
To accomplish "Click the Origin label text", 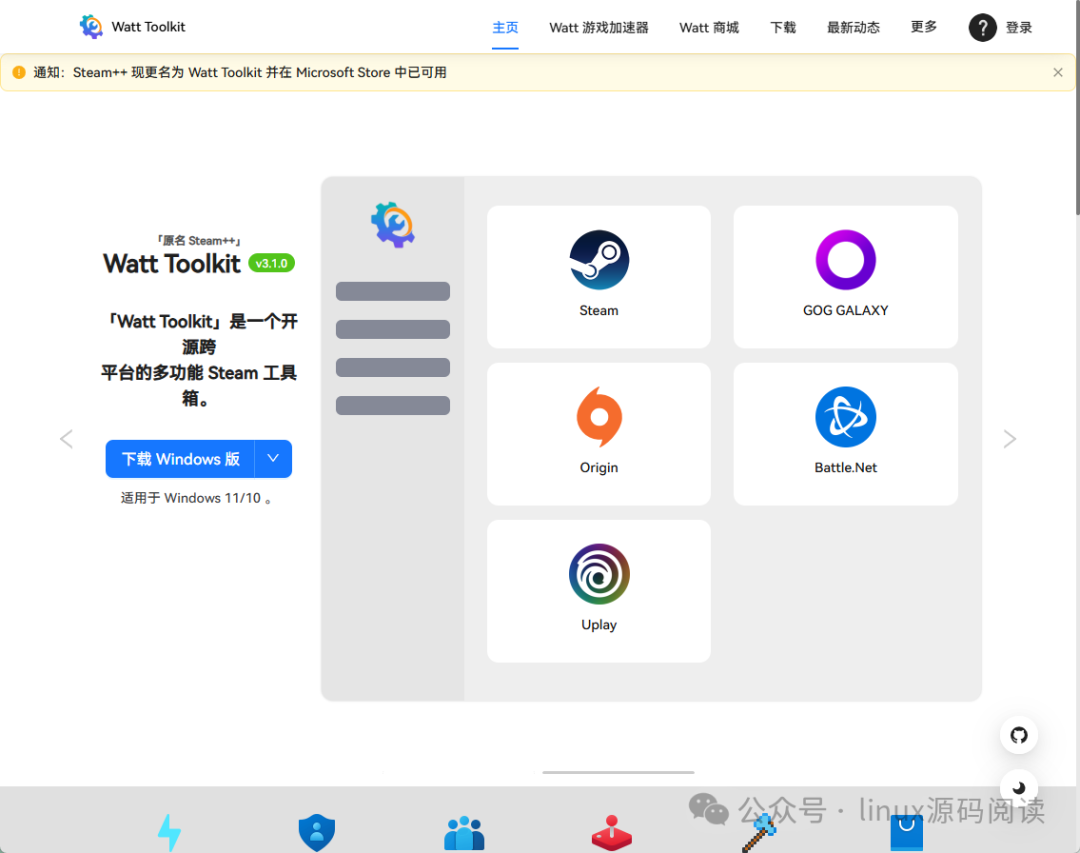I will tap(599, 468).
